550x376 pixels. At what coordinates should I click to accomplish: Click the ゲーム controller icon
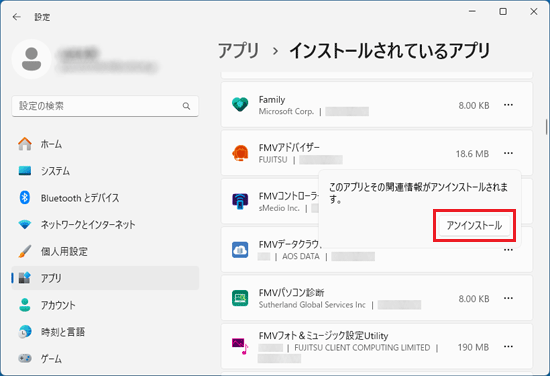(25, 358)
